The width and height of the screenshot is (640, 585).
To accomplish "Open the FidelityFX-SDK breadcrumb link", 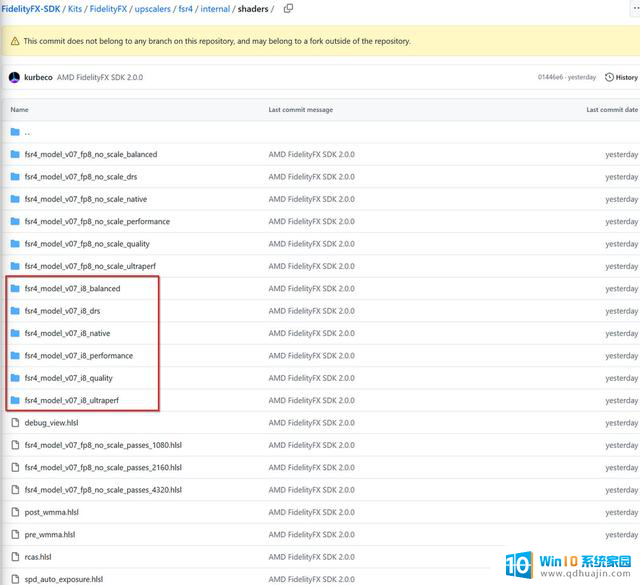I will tap(30, 9).
